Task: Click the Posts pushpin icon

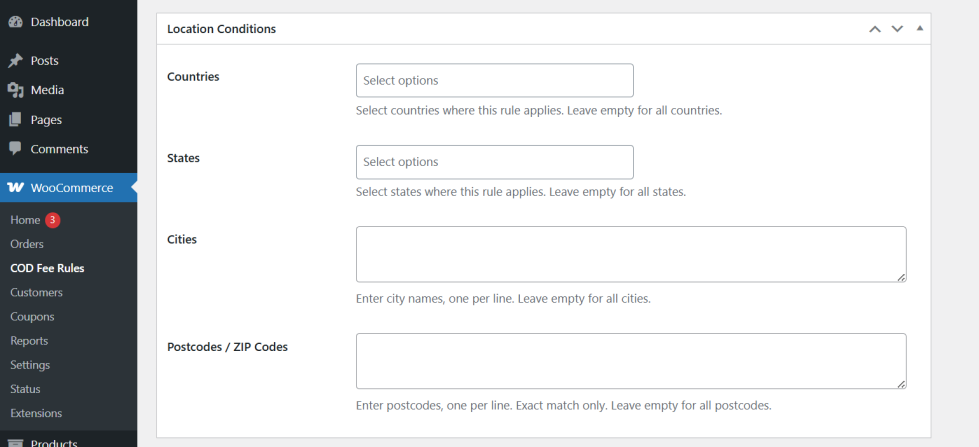Action: (15, 61)
